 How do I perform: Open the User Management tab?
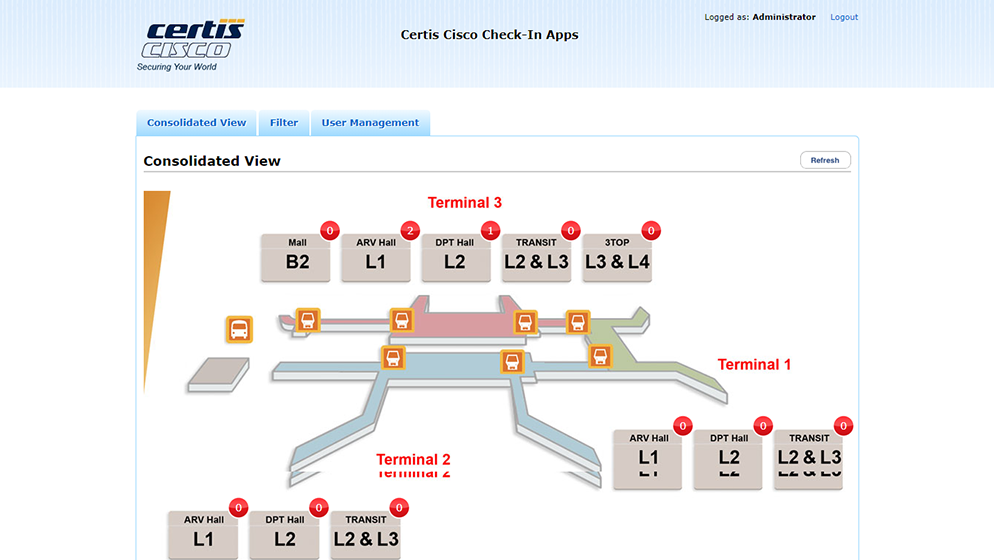pyautogui.click(x=370, y=123)
